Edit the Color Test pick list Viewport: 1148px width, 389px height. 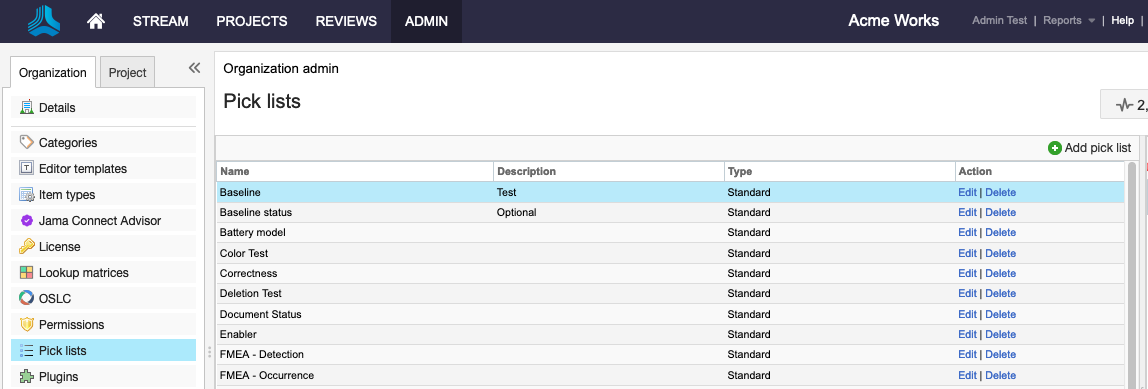[967, 253]
